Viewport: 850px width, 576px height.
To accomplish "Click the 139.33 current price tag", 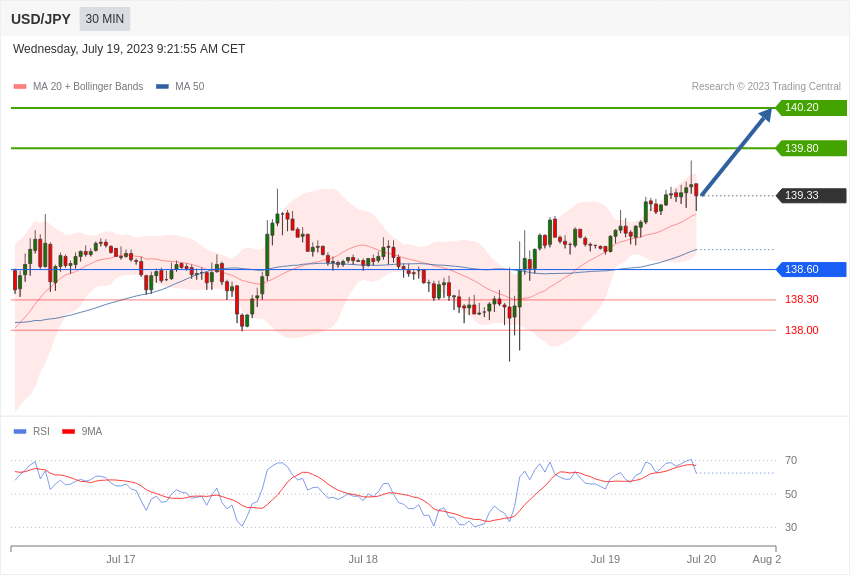I will click(x=811, y=195).
